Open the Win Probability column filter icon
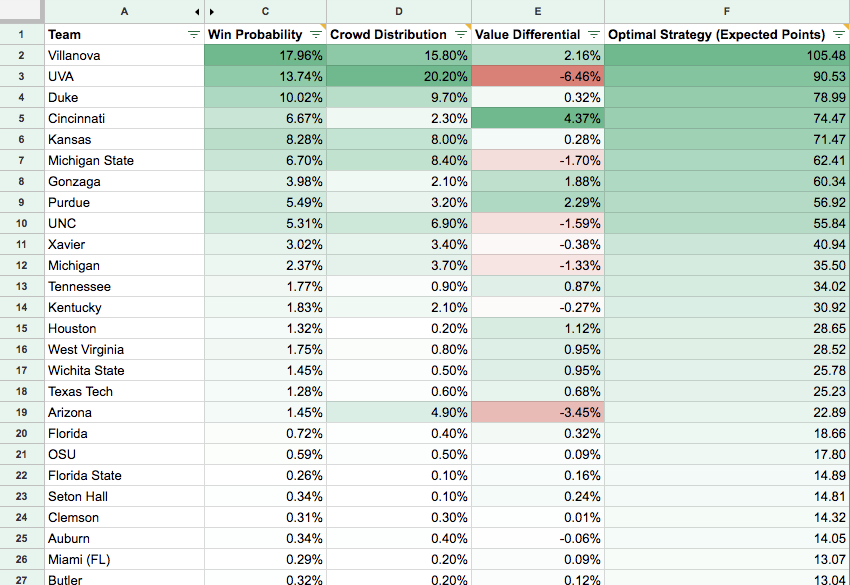Screen dimensions: 850x585 click(315, 35)
